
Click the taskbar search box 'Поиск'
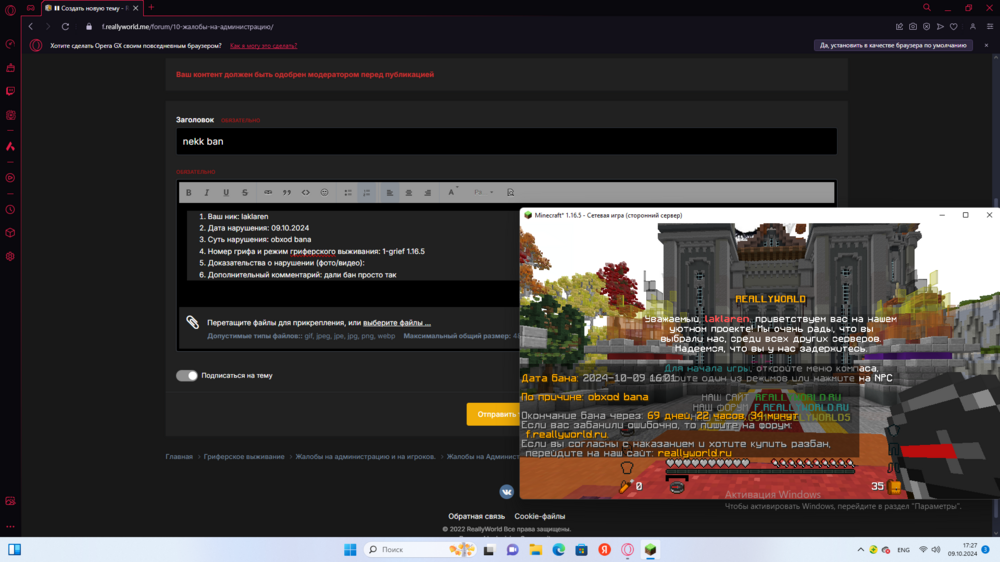pos(419,550)
